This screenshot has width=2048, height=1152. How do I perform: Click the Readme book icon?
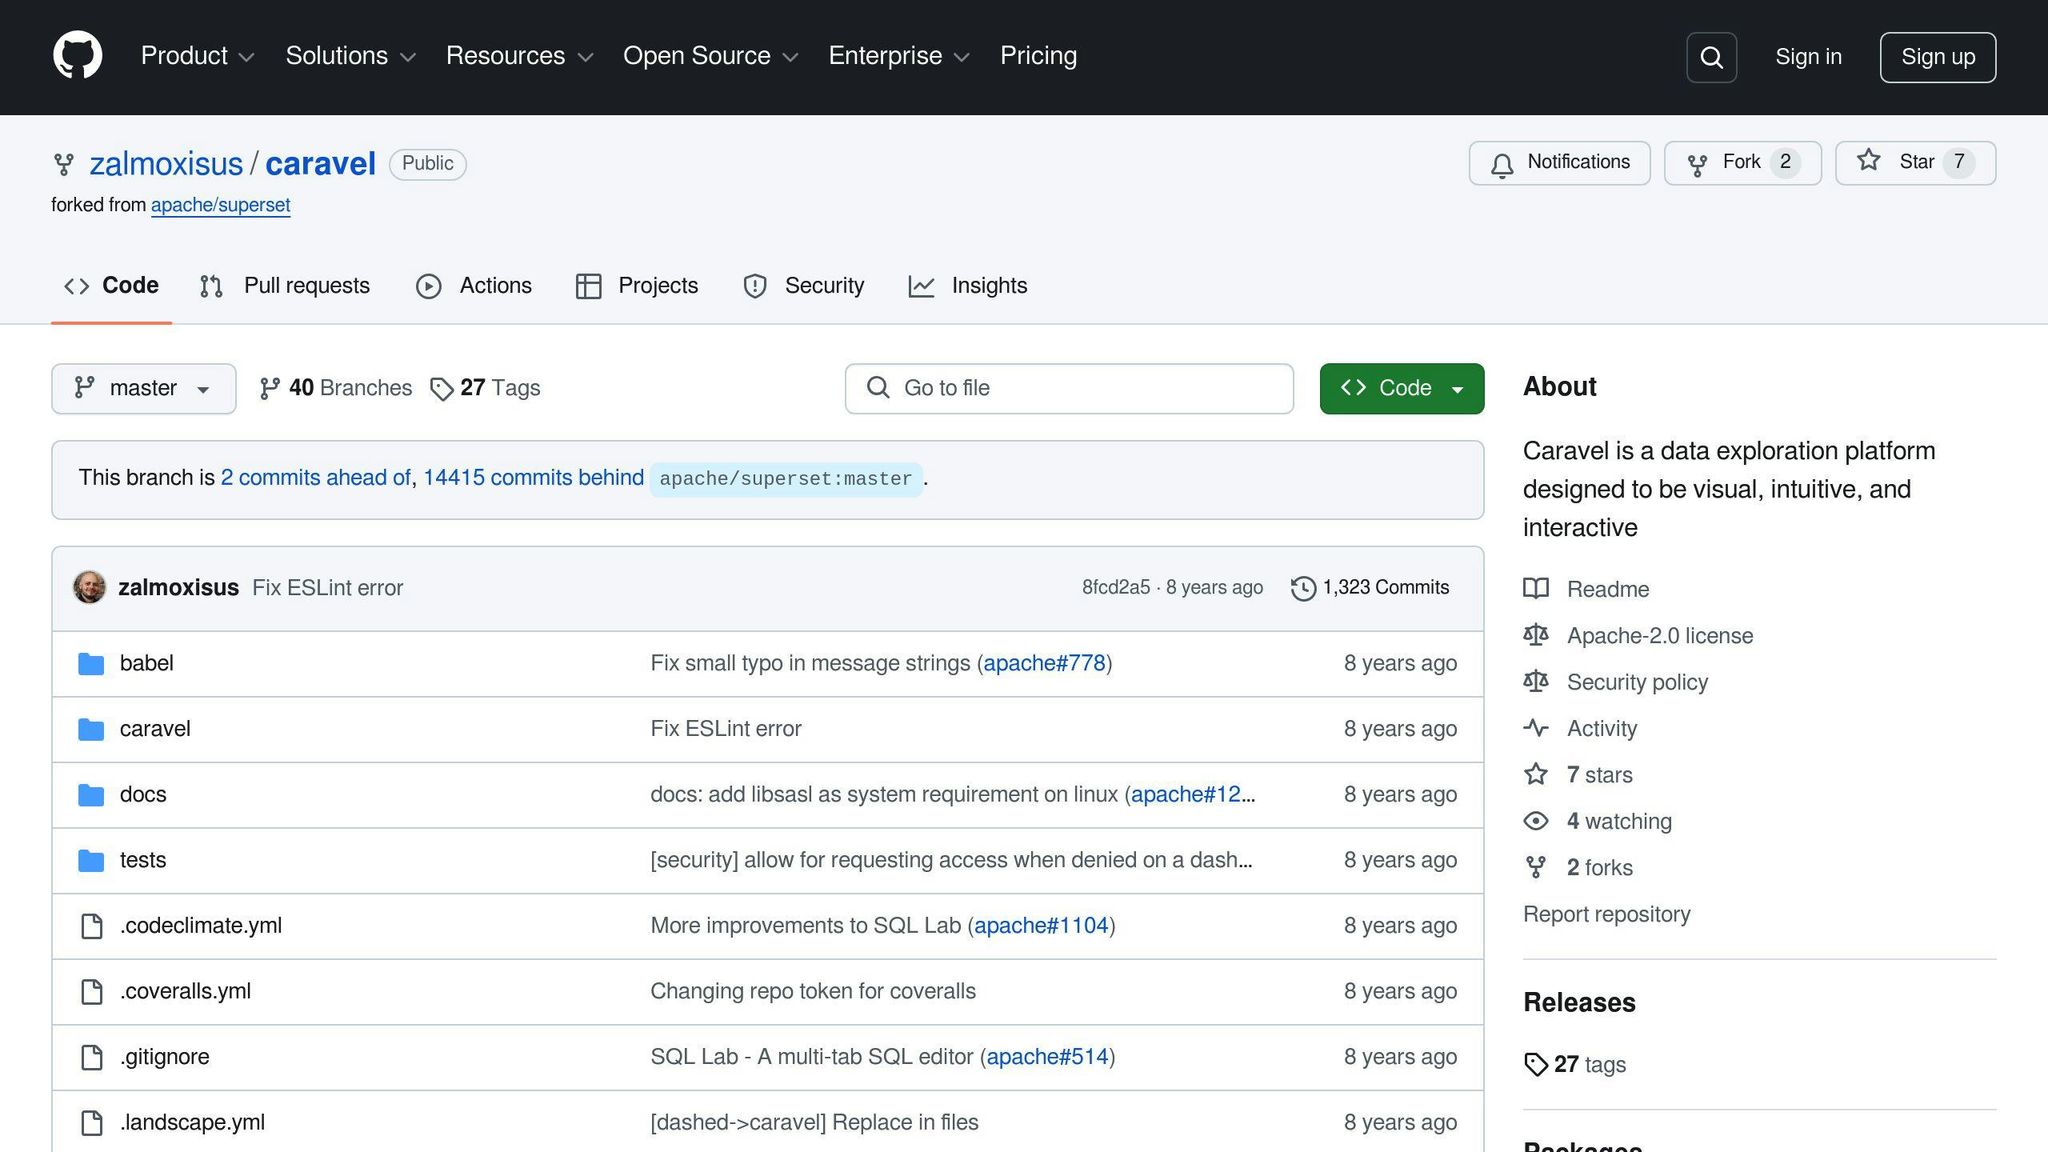(1536, 589)
